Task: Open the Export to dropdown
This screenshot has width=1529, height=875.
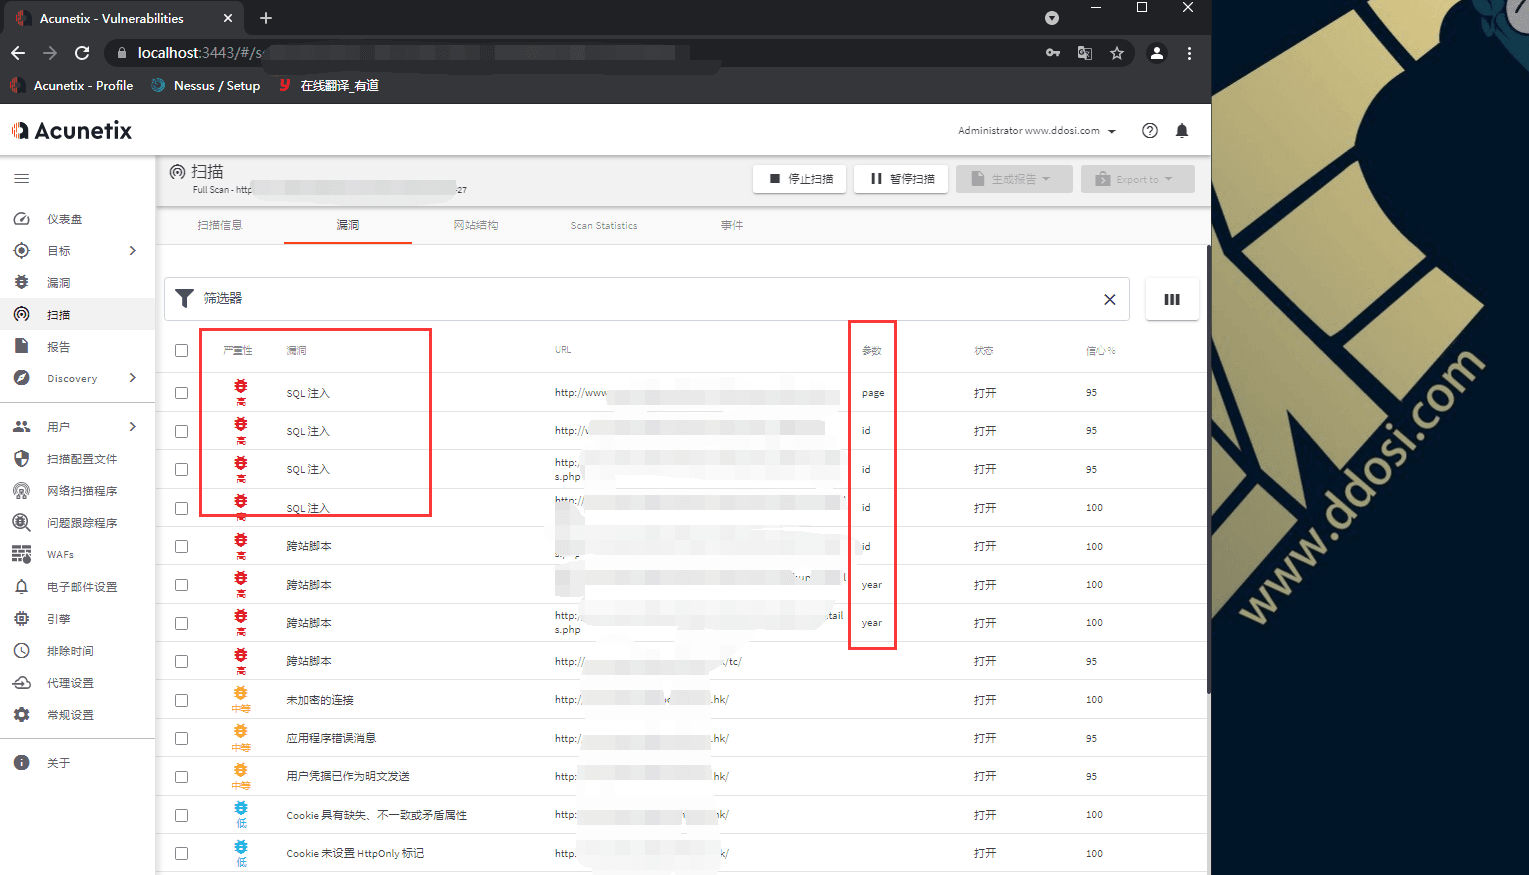Action: pyautogui.click(x=1137, y=179)
